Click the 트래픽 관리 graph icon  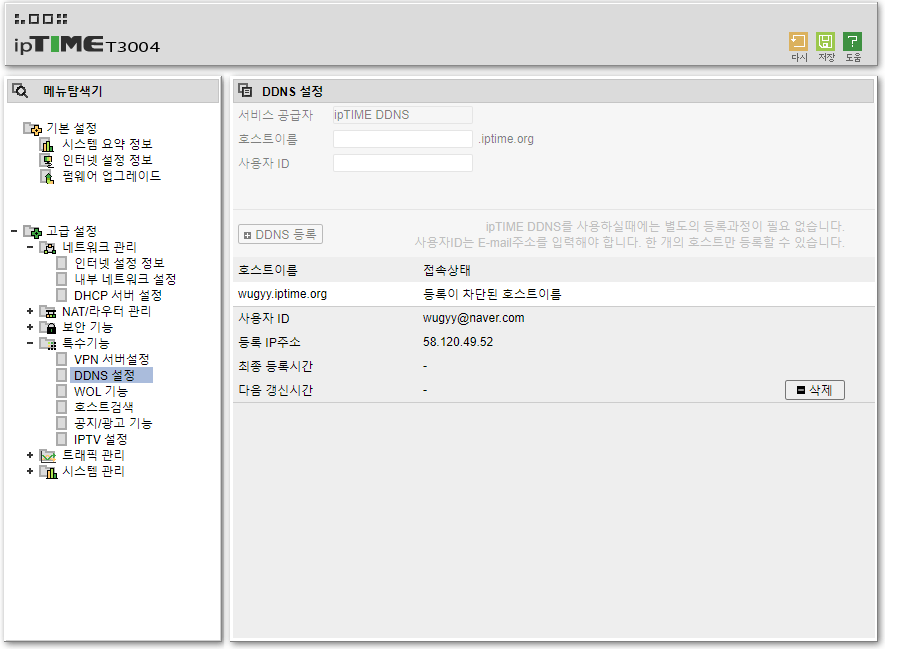point(48,455)
